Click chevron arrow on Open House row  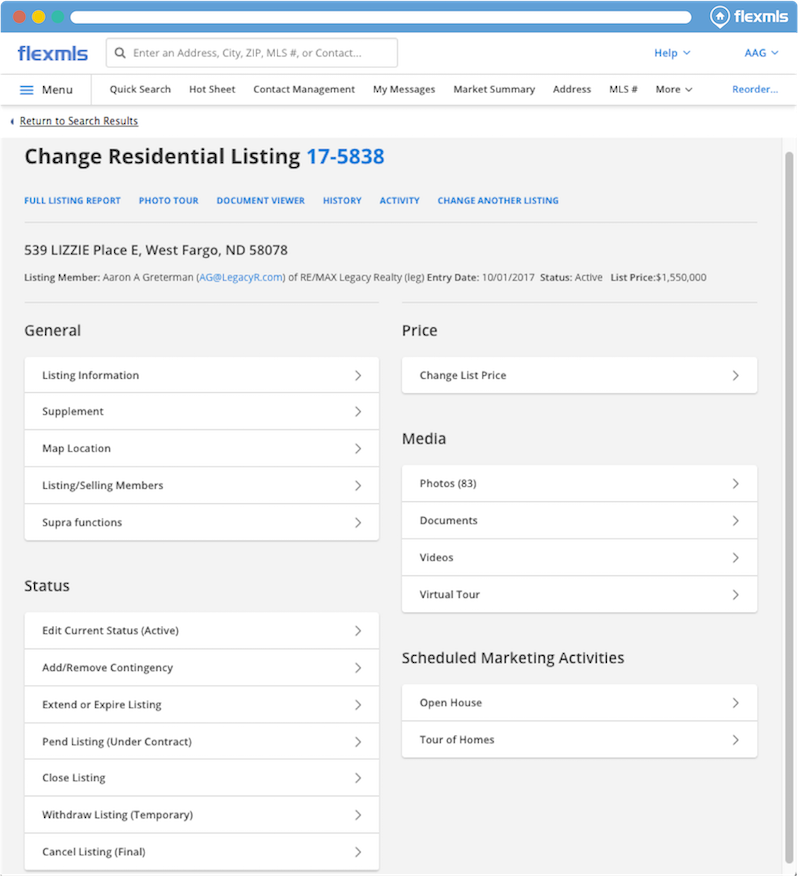click(x=735, y=703)
